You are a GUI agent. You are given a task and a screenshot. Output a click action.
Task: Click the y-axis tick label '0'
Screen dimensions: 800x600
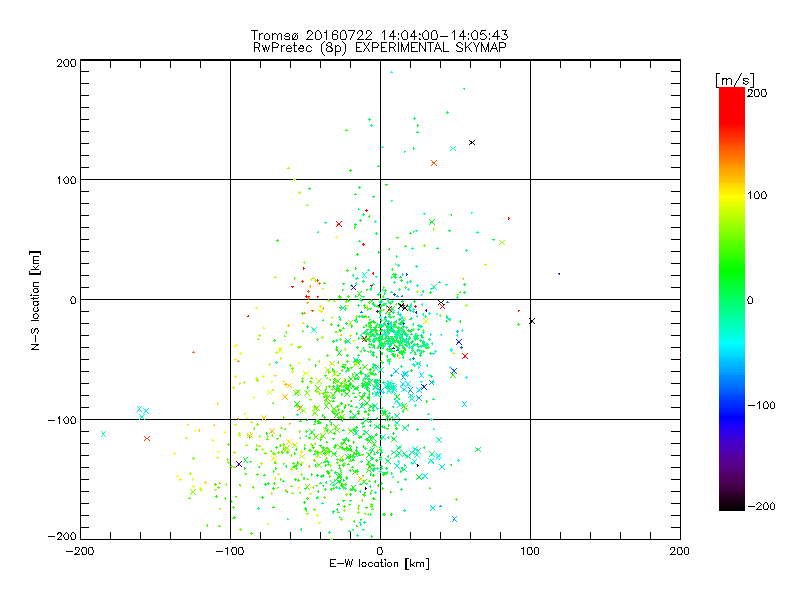tap(73, 300)
